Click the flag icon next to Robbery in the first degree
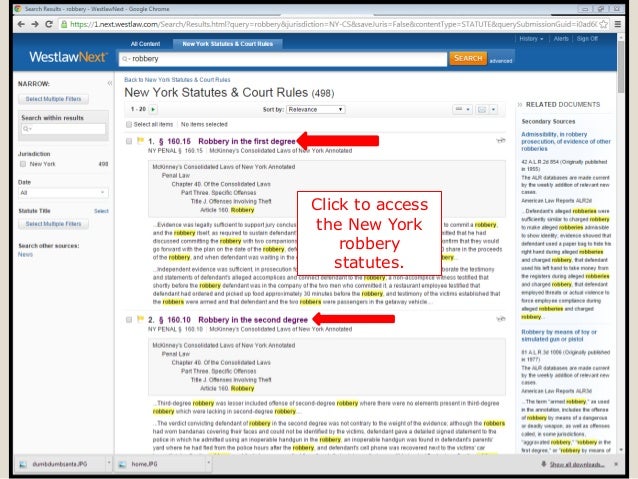The image size is (638, 479). point(140,141)
